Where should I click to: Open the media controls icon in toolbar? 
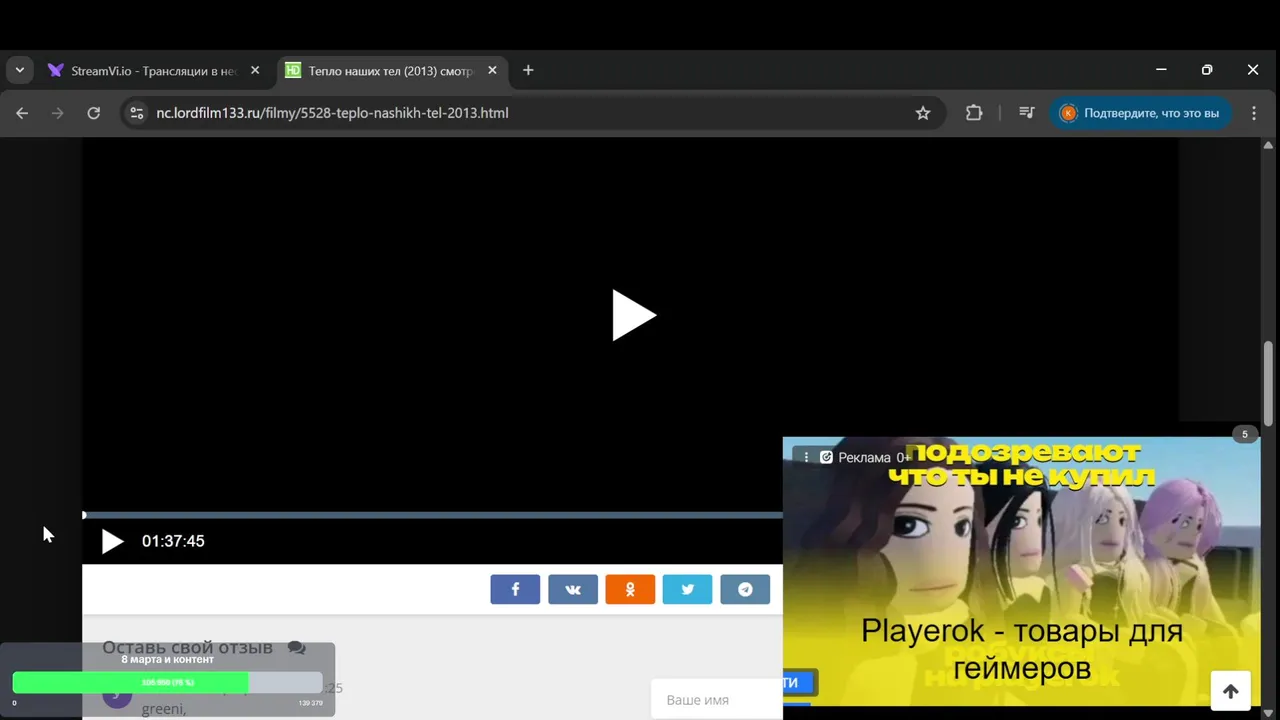[x=1026, y=113]
